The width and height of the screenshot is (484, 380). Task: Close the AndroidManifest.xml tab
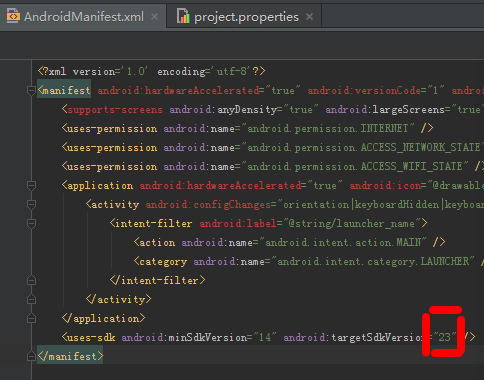tap(154, 16)
